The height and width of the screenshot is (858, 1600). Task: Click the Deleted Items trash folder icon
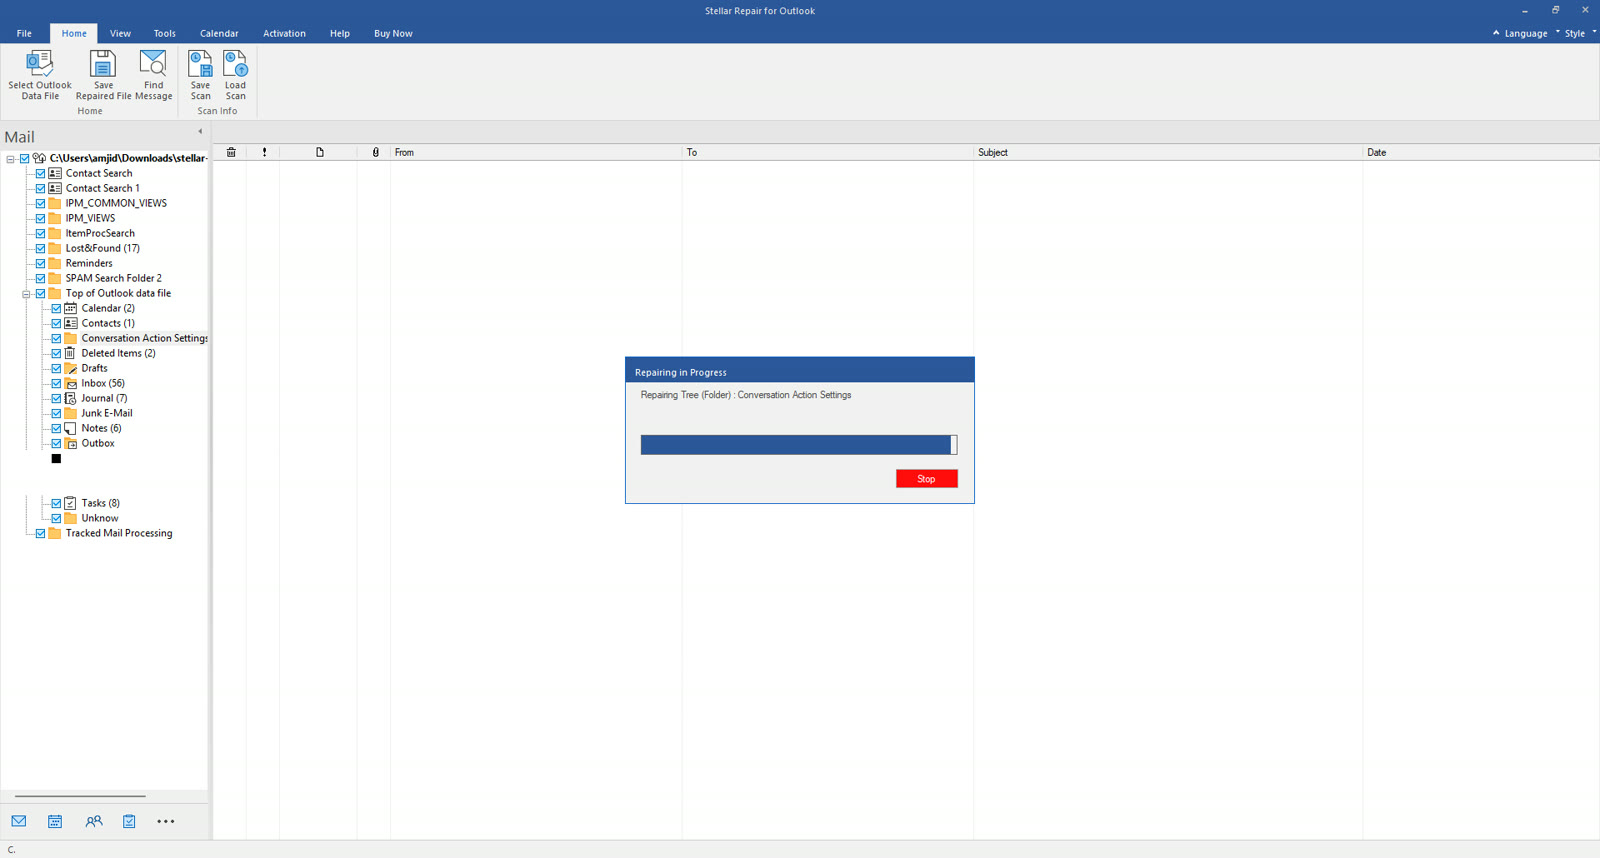pos(71,353)
